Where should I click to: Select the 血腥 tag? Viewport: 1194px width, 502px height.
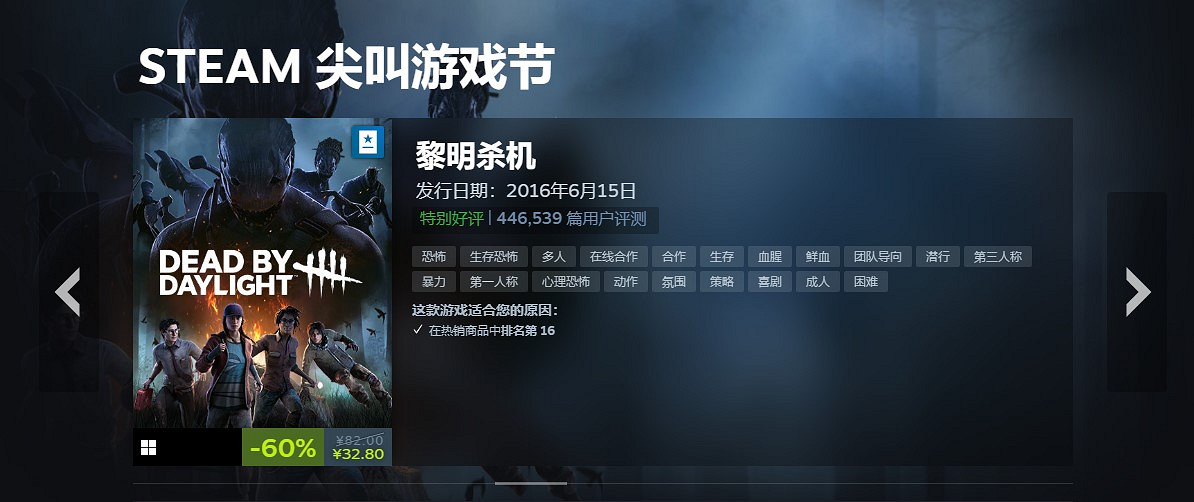[770, 257]
